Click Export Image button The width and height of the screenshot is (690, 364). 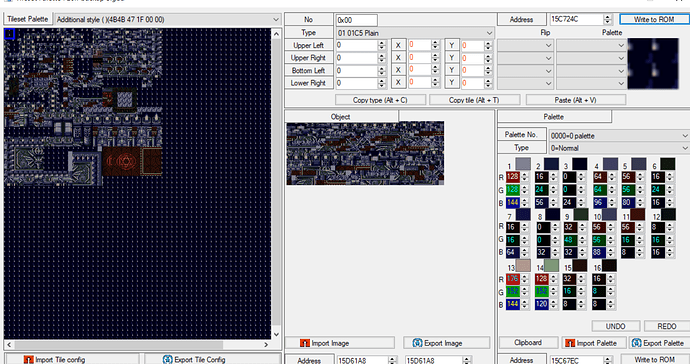446,343
